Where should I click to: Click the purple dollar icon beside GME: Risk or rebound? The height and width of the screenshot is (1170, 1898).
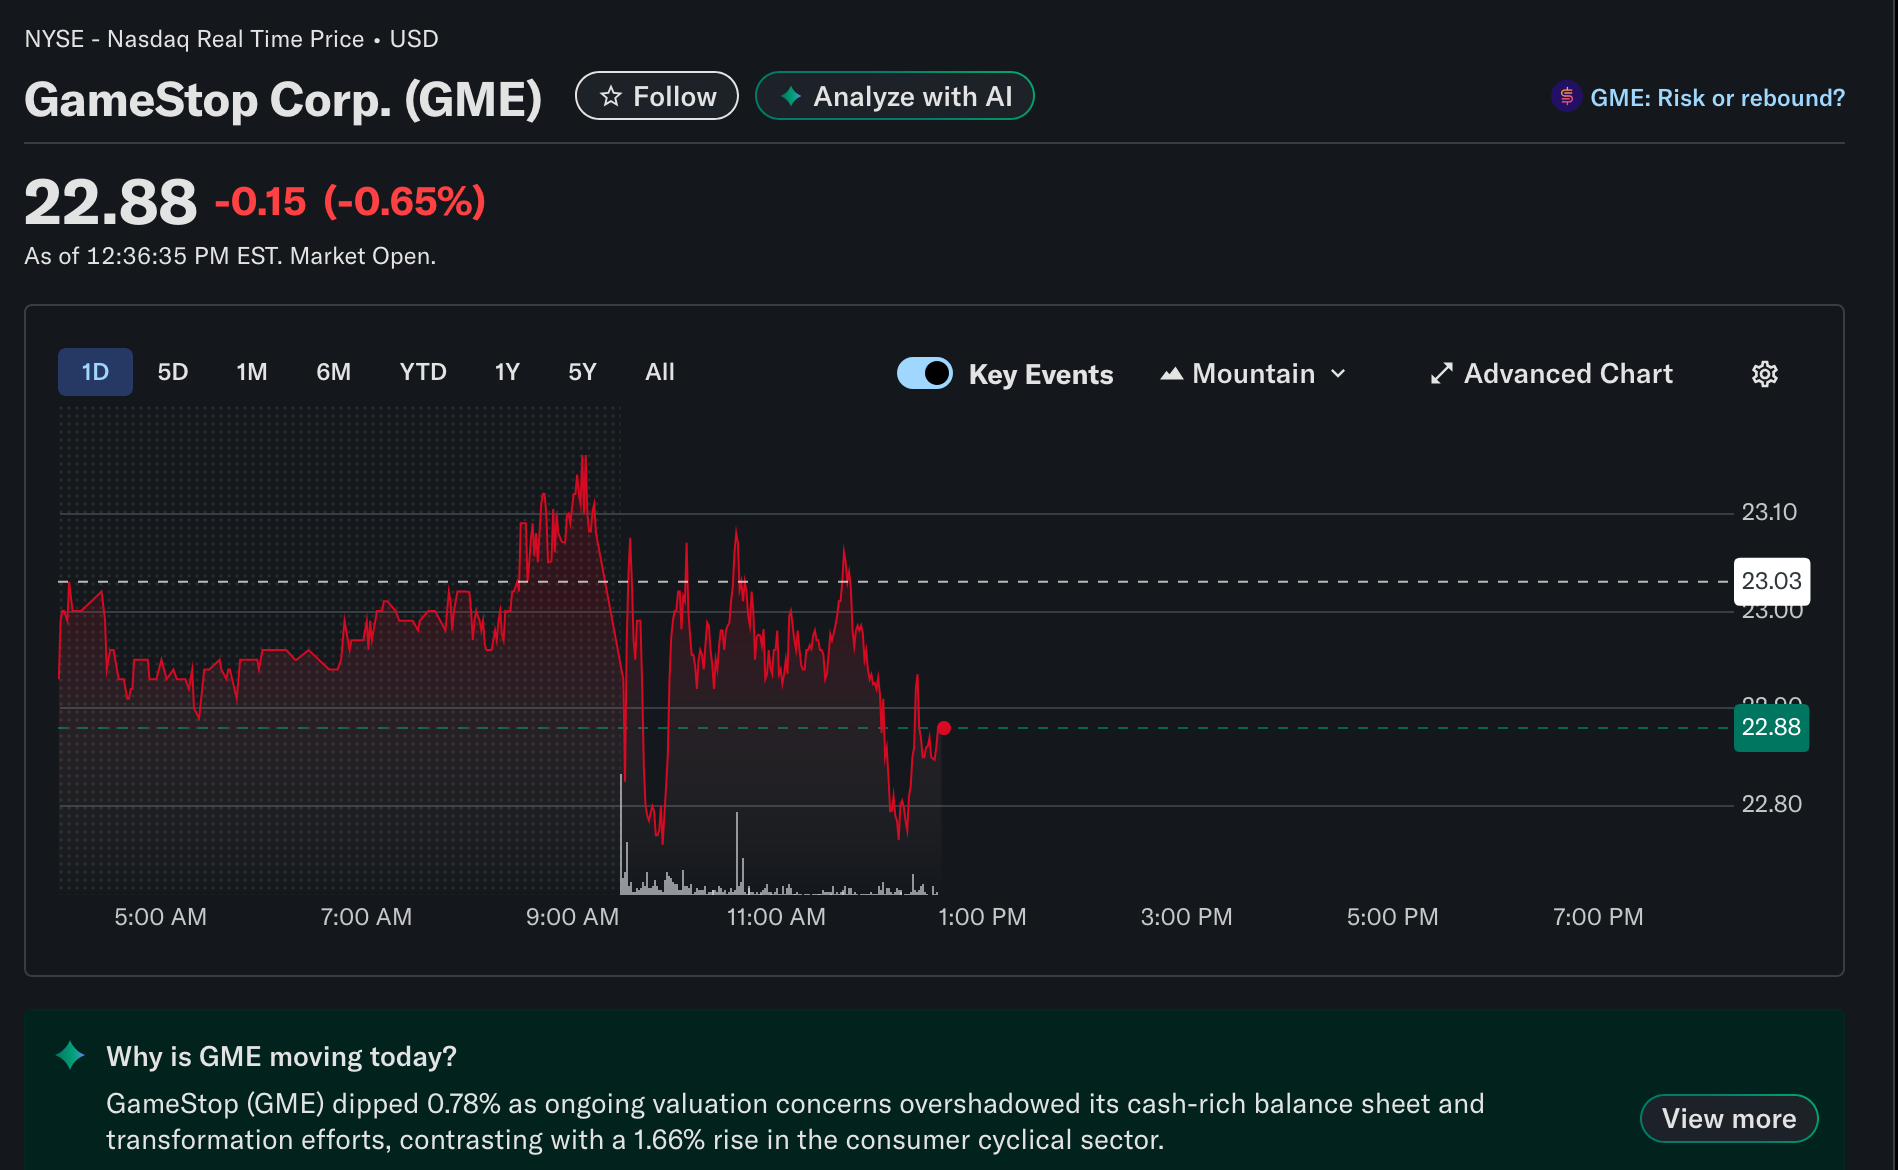click(1566, 97)
